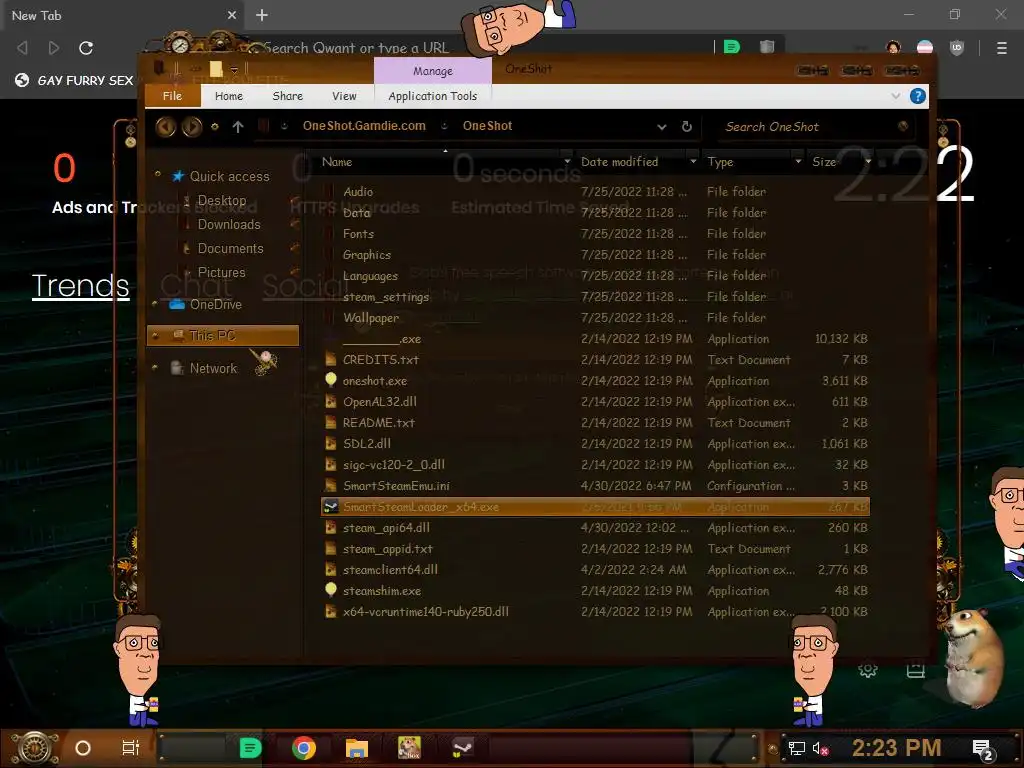Open the File ribbon tab
This screenshot has height=768, width=1024.
click(172, 96)
